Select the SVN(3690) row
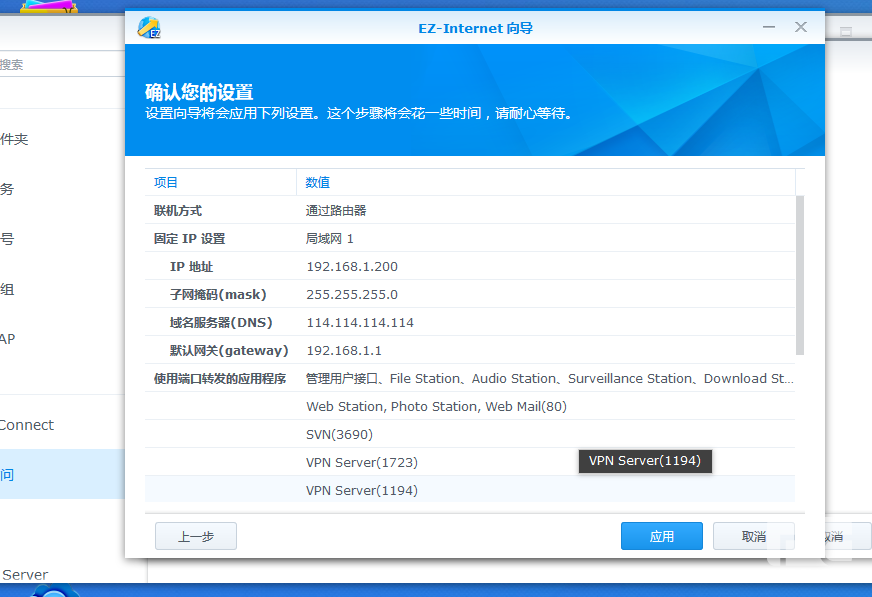The height and width of the screenshot is (597, 872). coord(470,434)
